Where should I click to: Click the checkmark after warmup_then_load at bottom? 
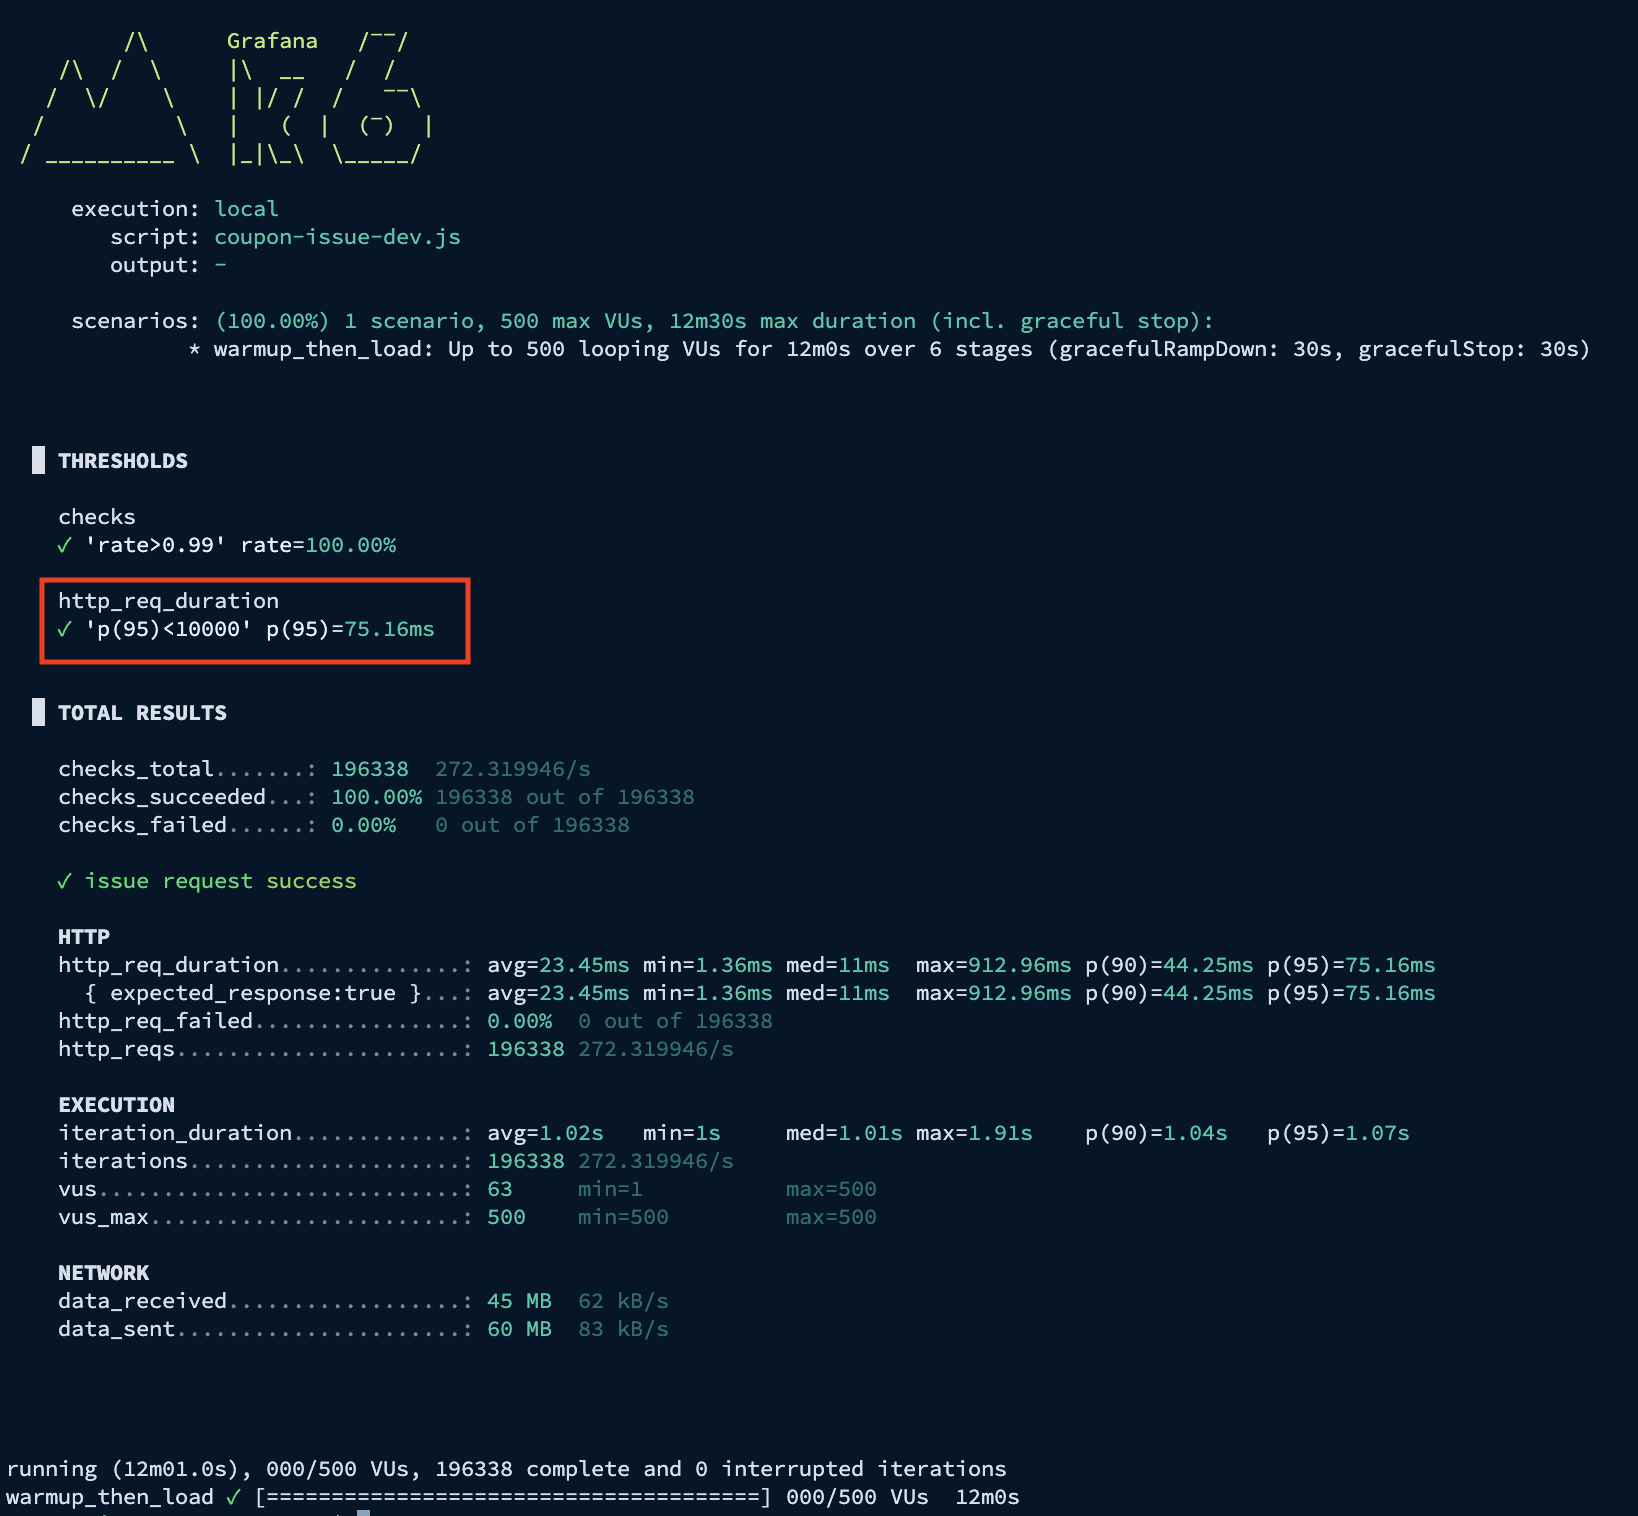[234, 1497]
